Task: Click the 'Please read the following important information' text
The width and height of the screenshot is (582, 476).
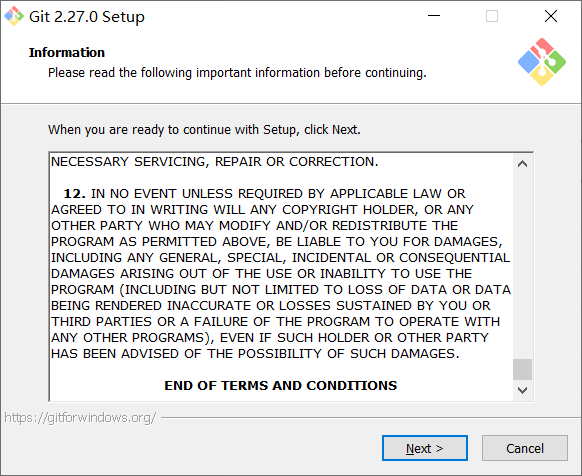Action: point(237,72)
